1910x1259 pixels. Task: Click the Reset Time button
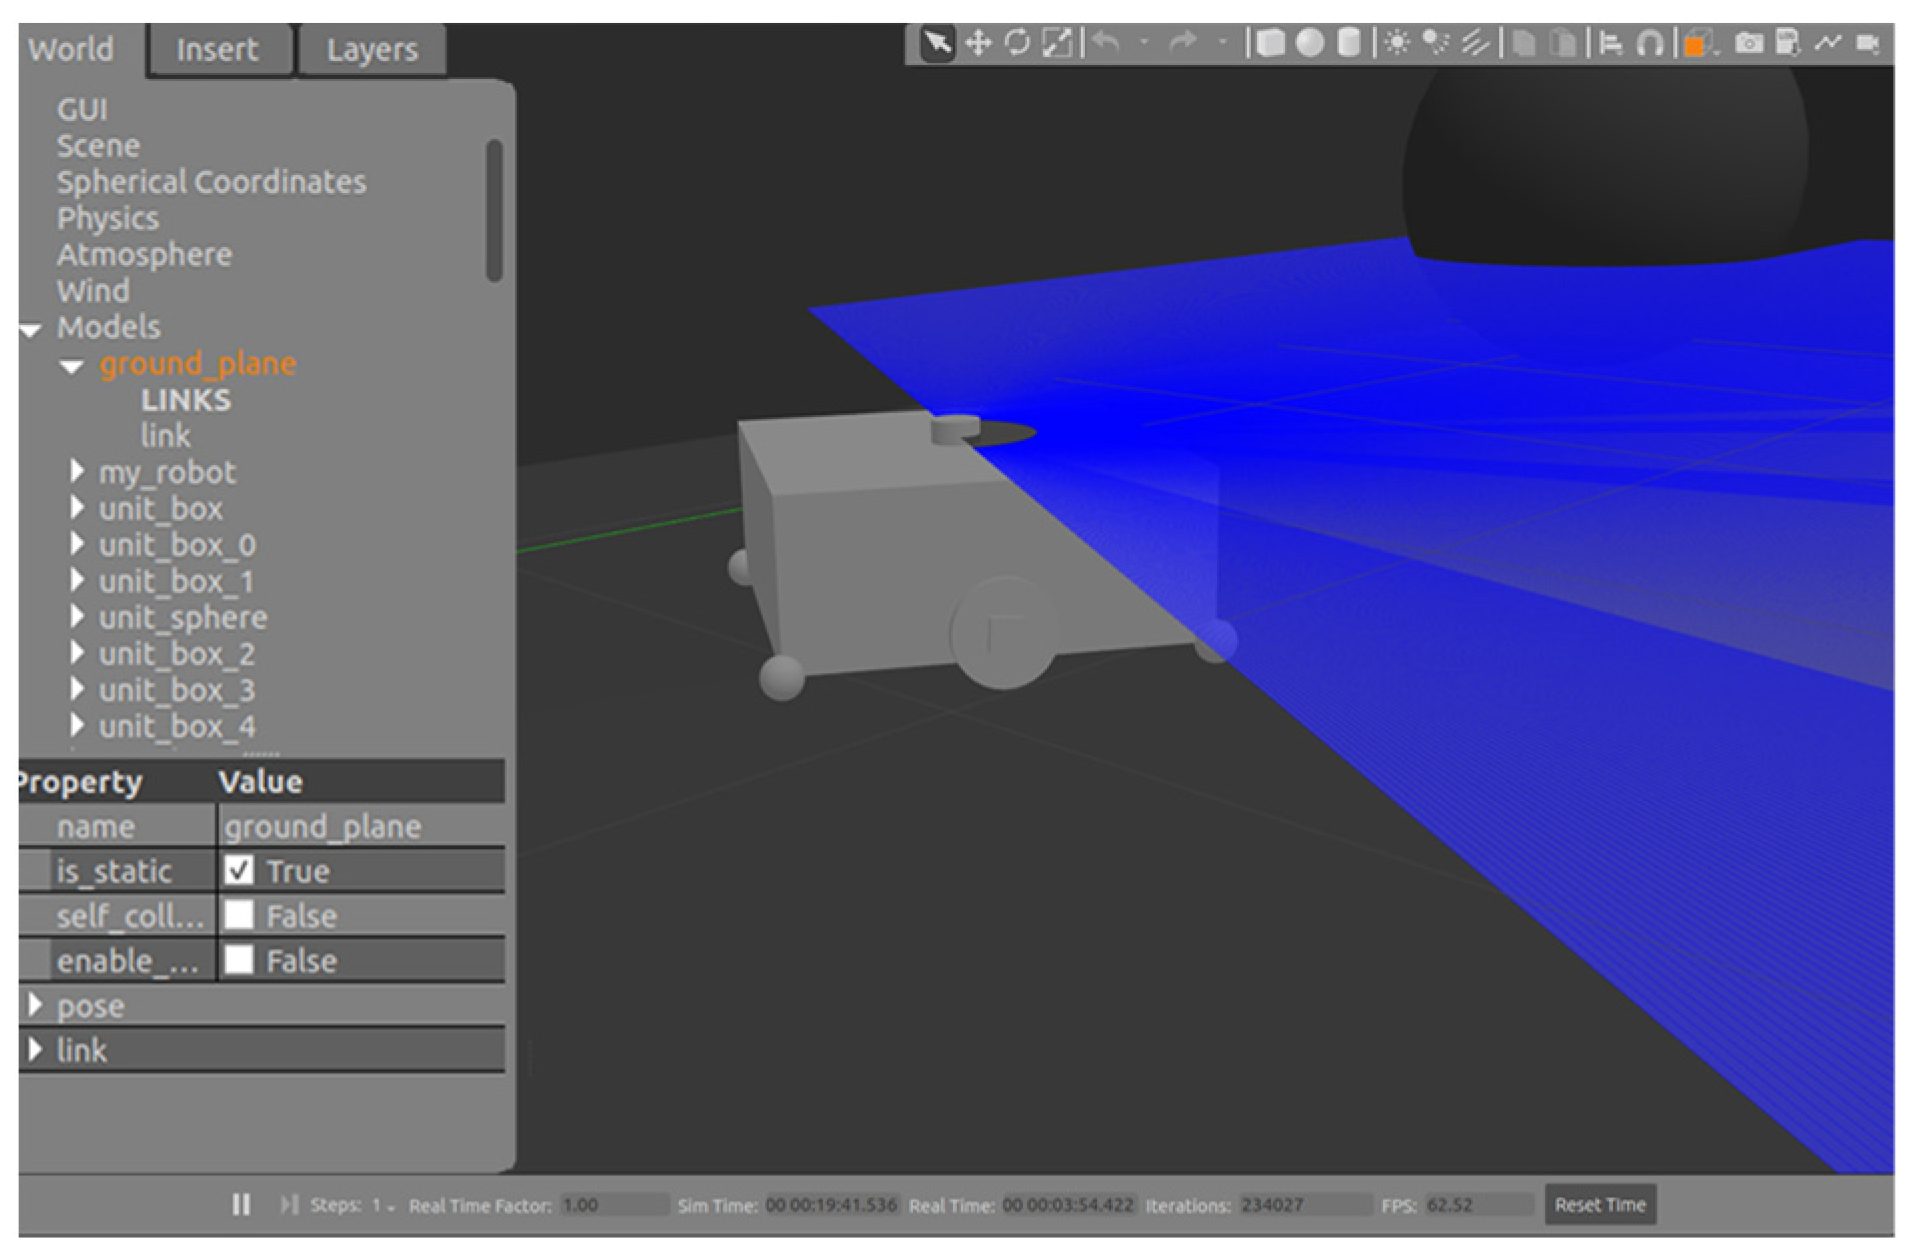tap(1599, 1205)
